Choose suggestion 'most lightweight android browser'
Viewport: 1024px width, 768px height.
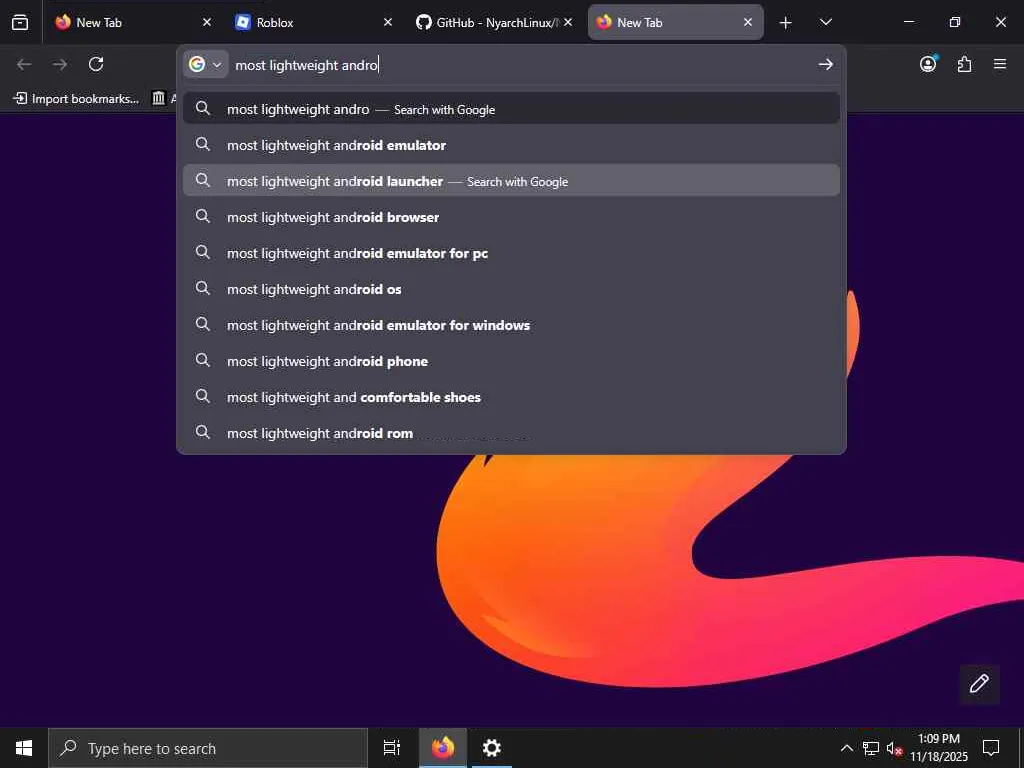coord(511,217)
